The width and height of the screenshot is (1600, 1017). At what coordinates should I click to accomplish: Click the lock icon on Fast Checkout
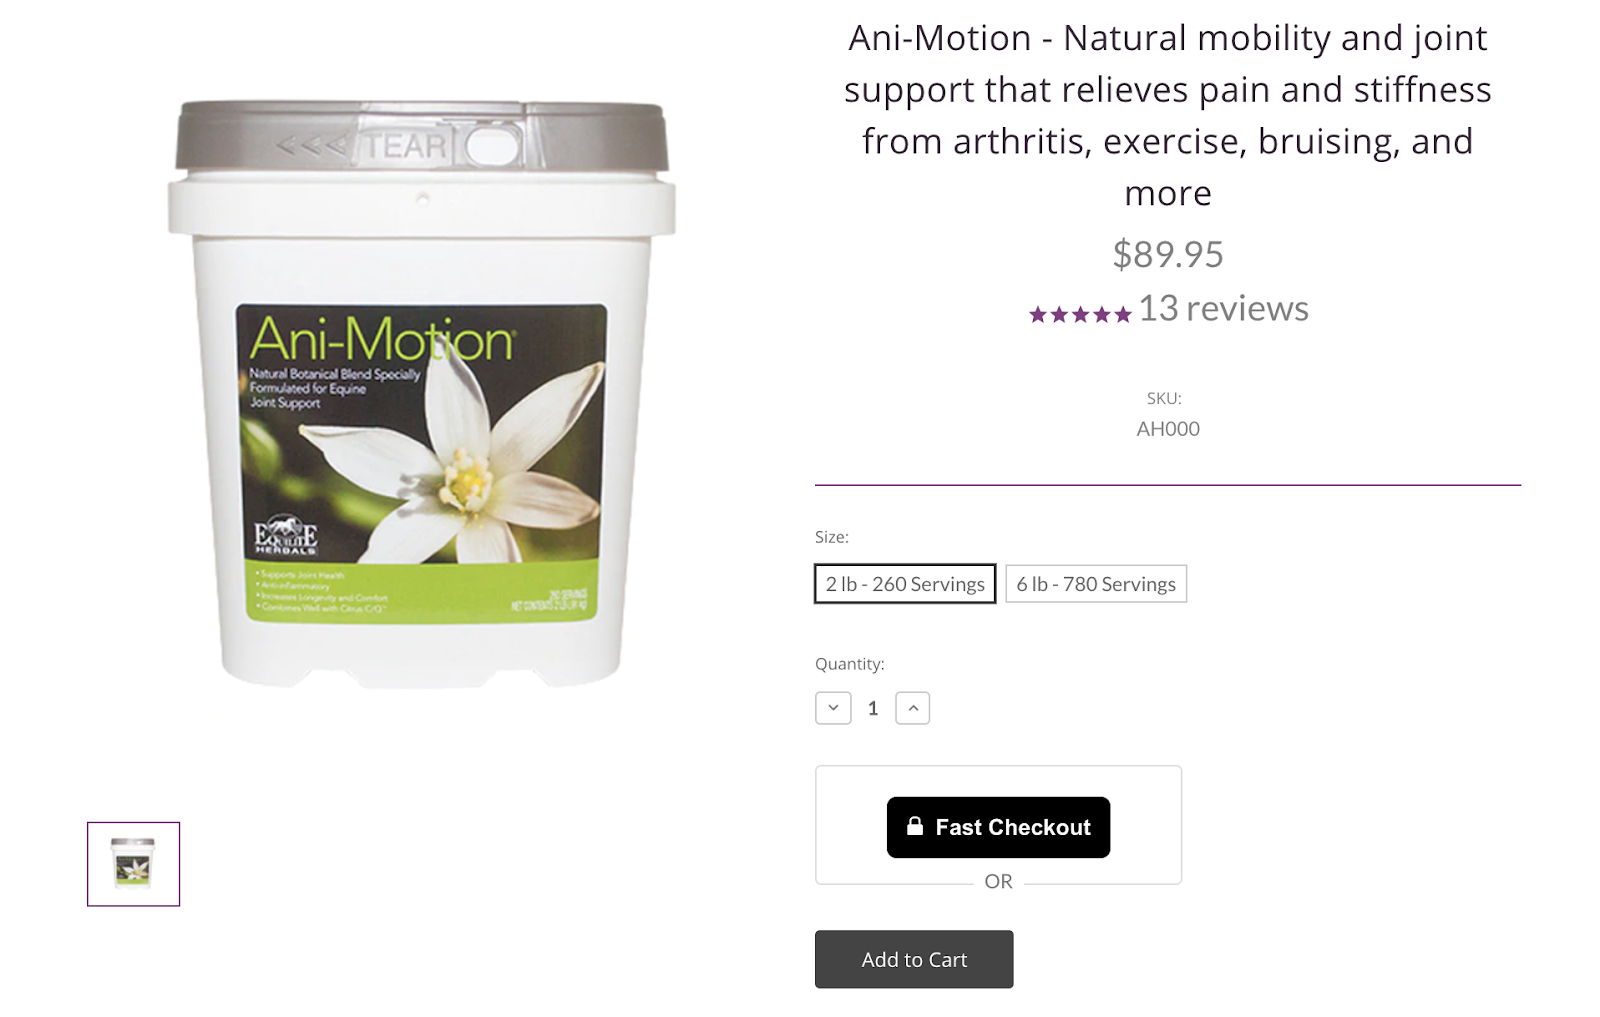tap(914, 826)
